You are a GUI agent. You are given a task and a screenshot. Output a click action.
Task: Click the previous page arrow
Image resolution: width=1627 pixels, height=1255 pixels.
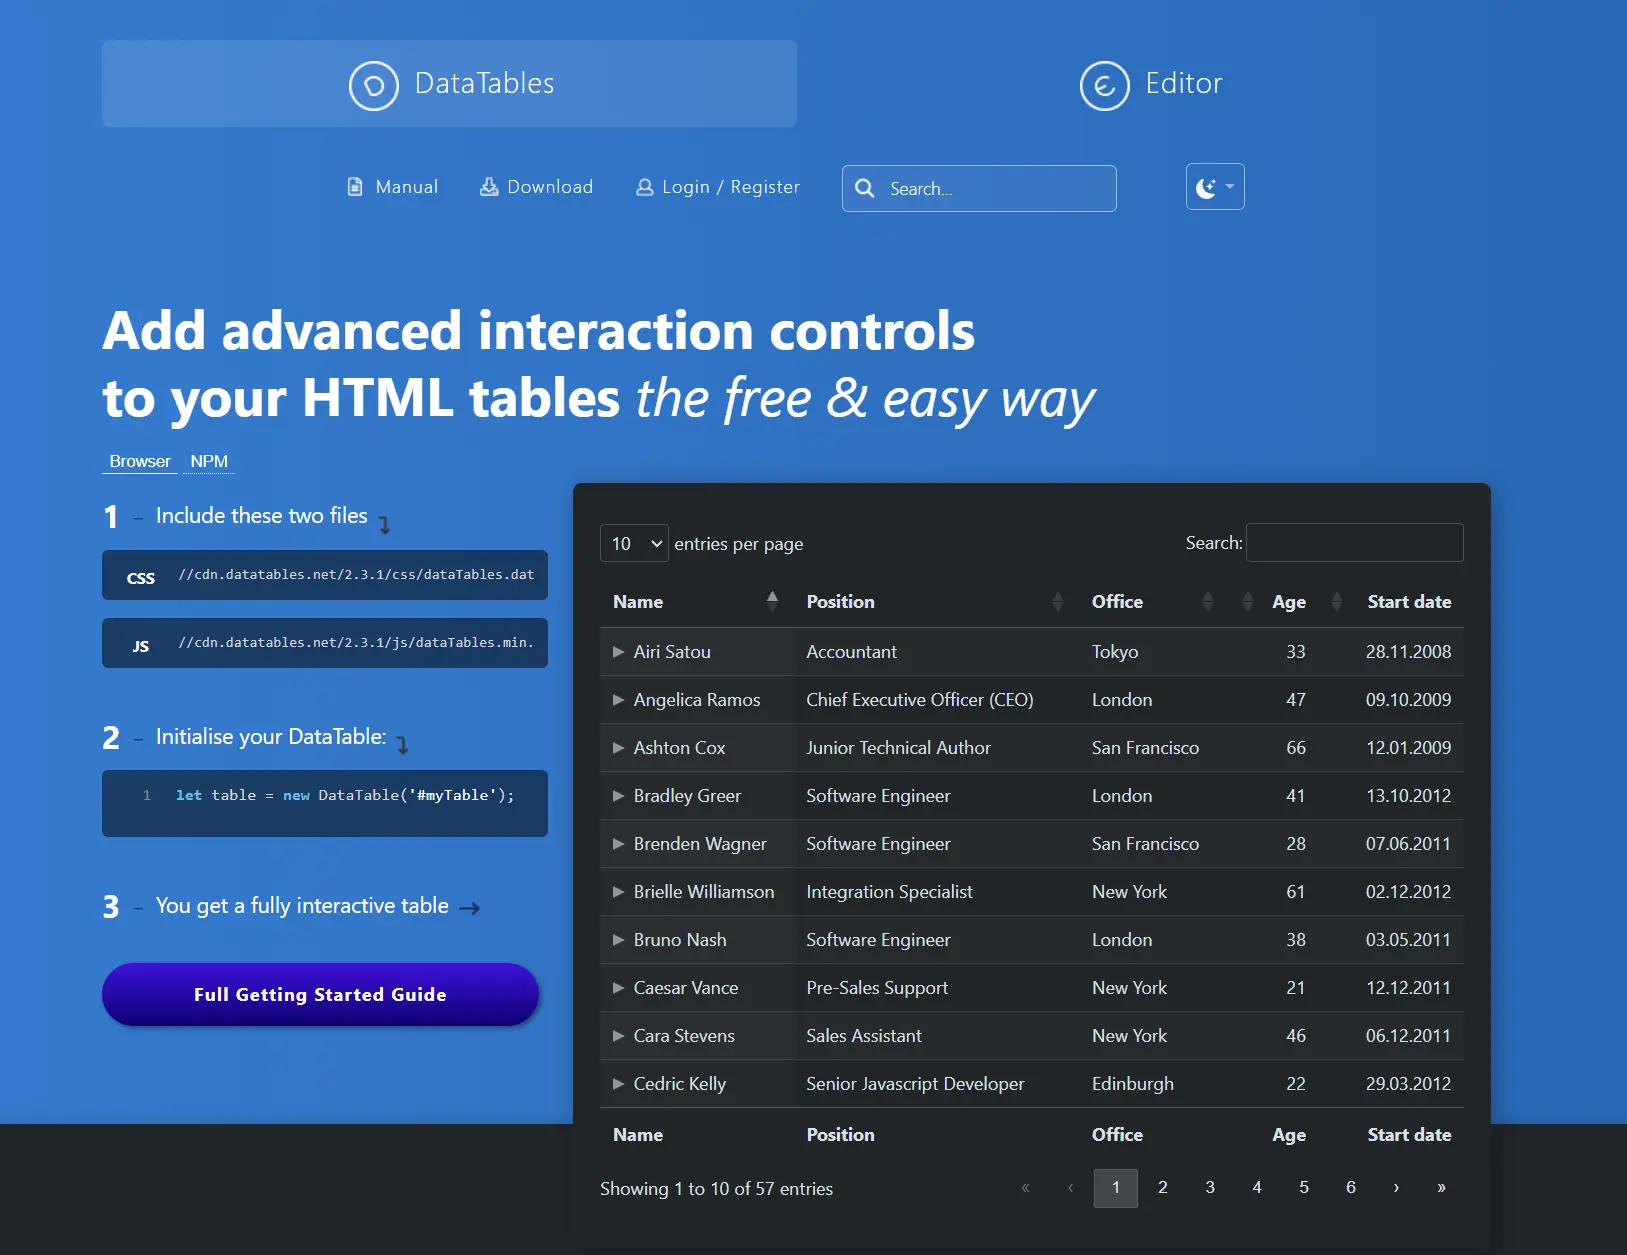click(1071, 1188)
